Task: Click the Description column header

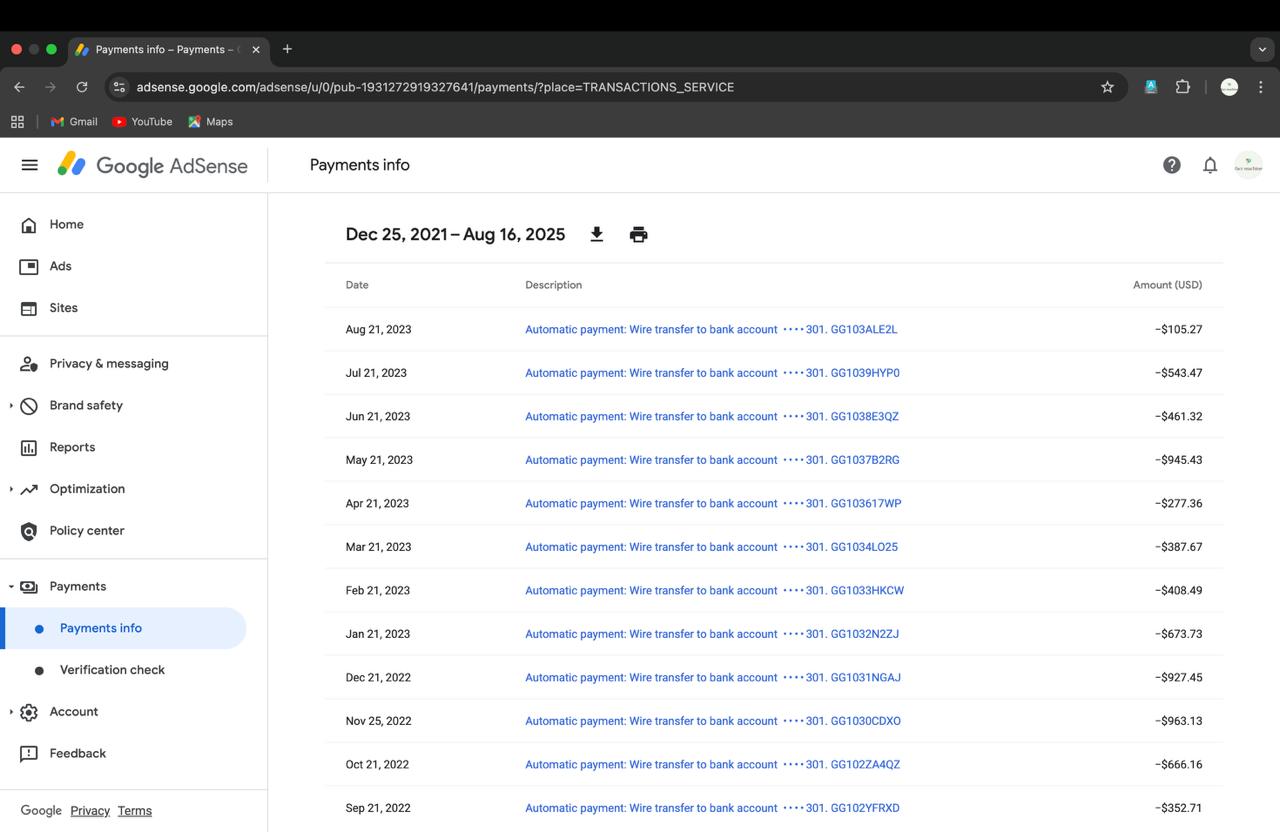Action: tap(553, 285)
